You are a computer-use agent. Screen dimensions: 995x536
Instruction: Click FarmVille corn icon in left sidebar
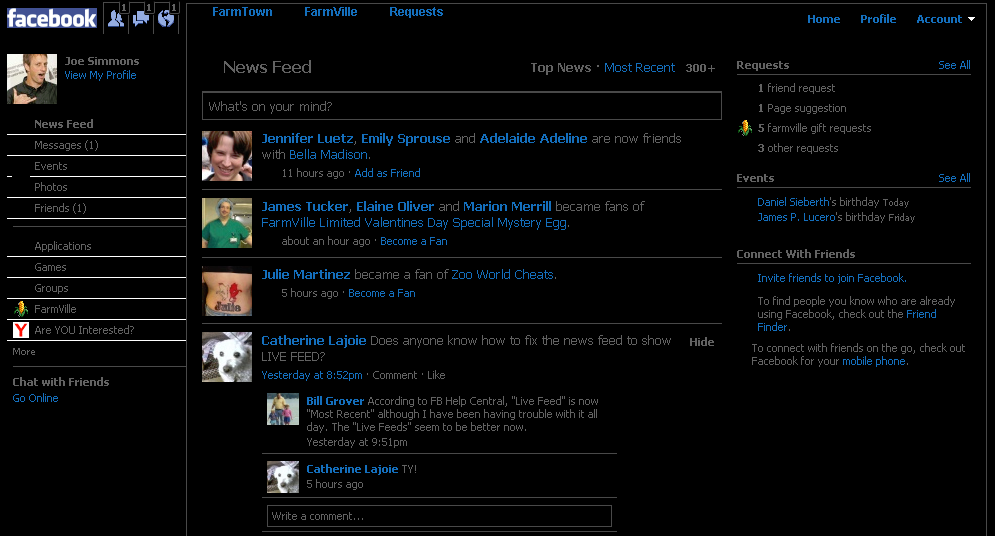coord(21,309)
